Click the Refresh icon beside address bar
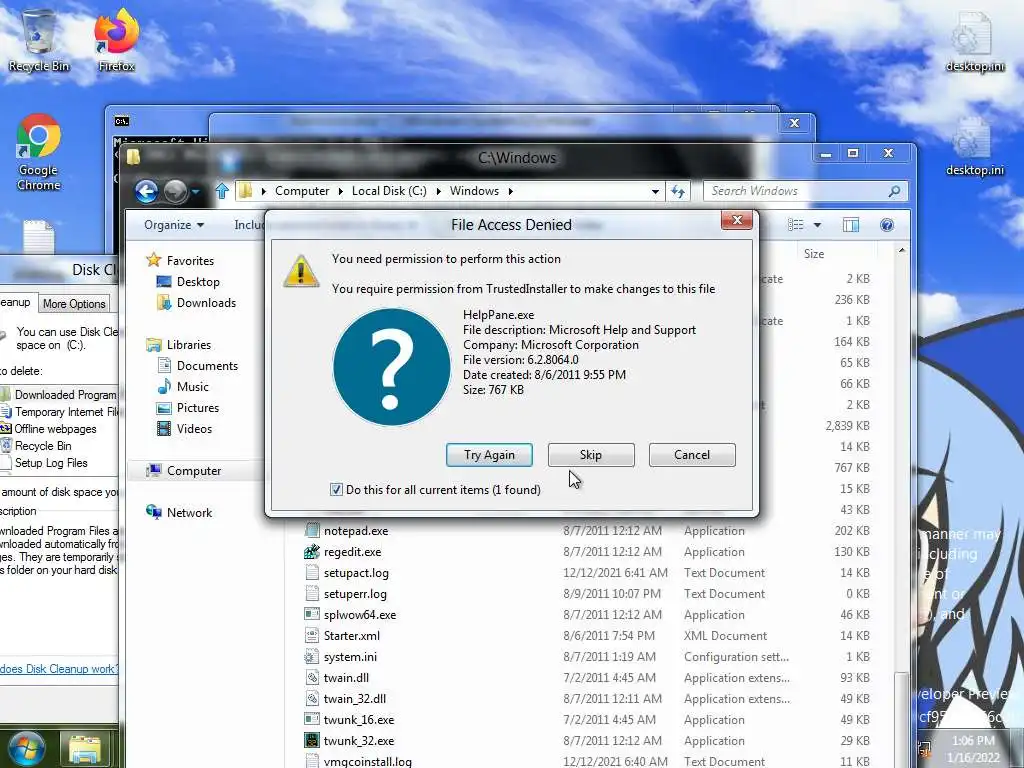Viewport: 1024px width, 768px height. [x=678, y=191]
